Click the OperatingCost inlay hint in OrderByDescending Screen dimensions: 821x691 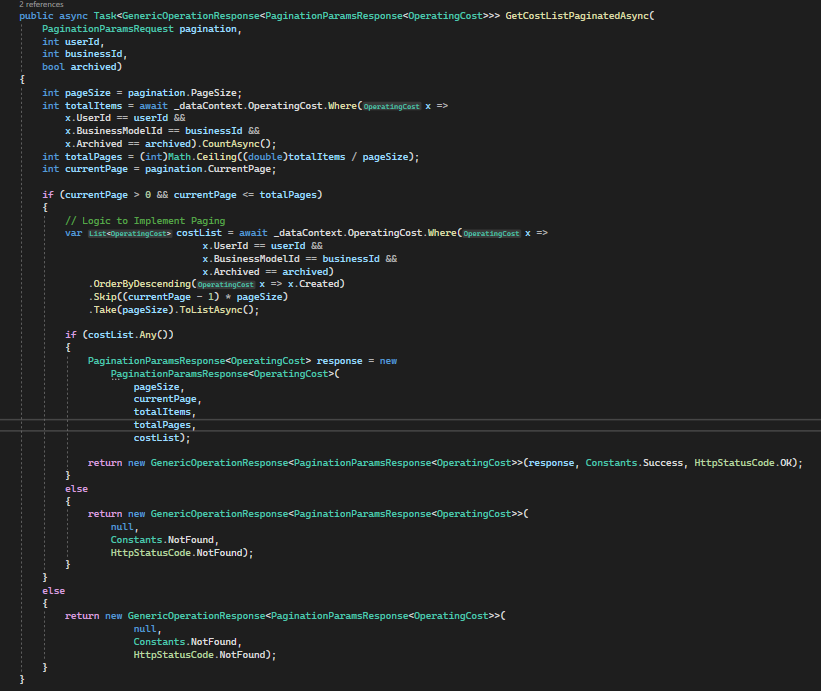coord(226,285)
